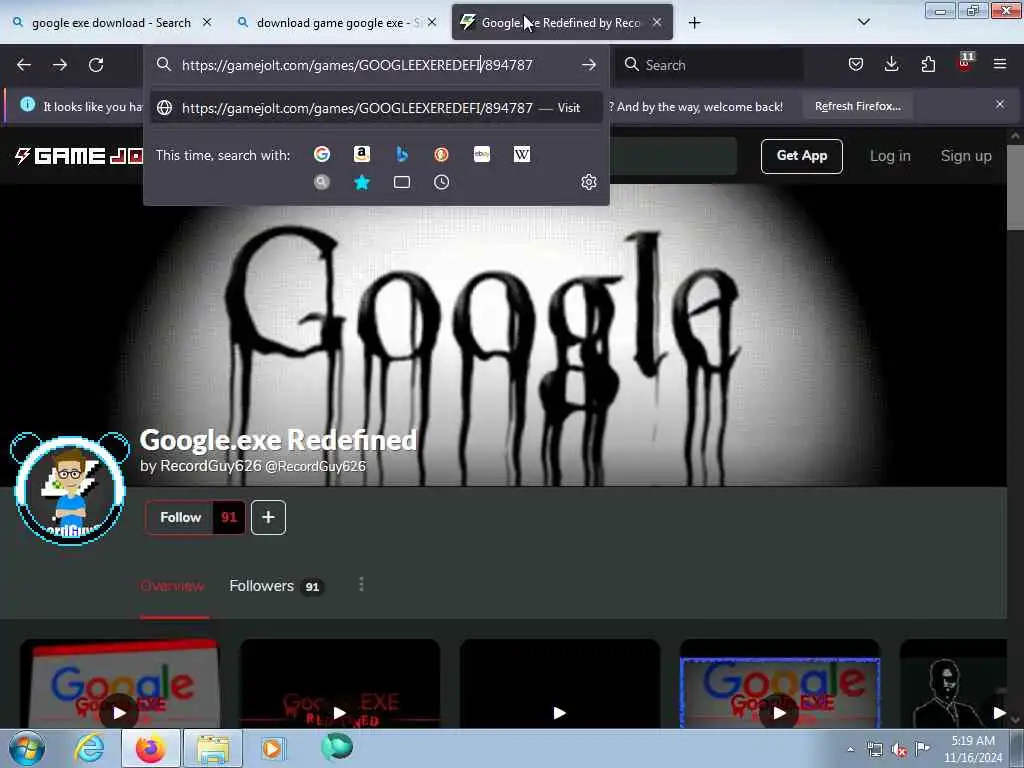Select the gamejolt.com Visit suggestion
Image resolution: width=1024 pixels, height=768 pixels.
click(376, 108)
